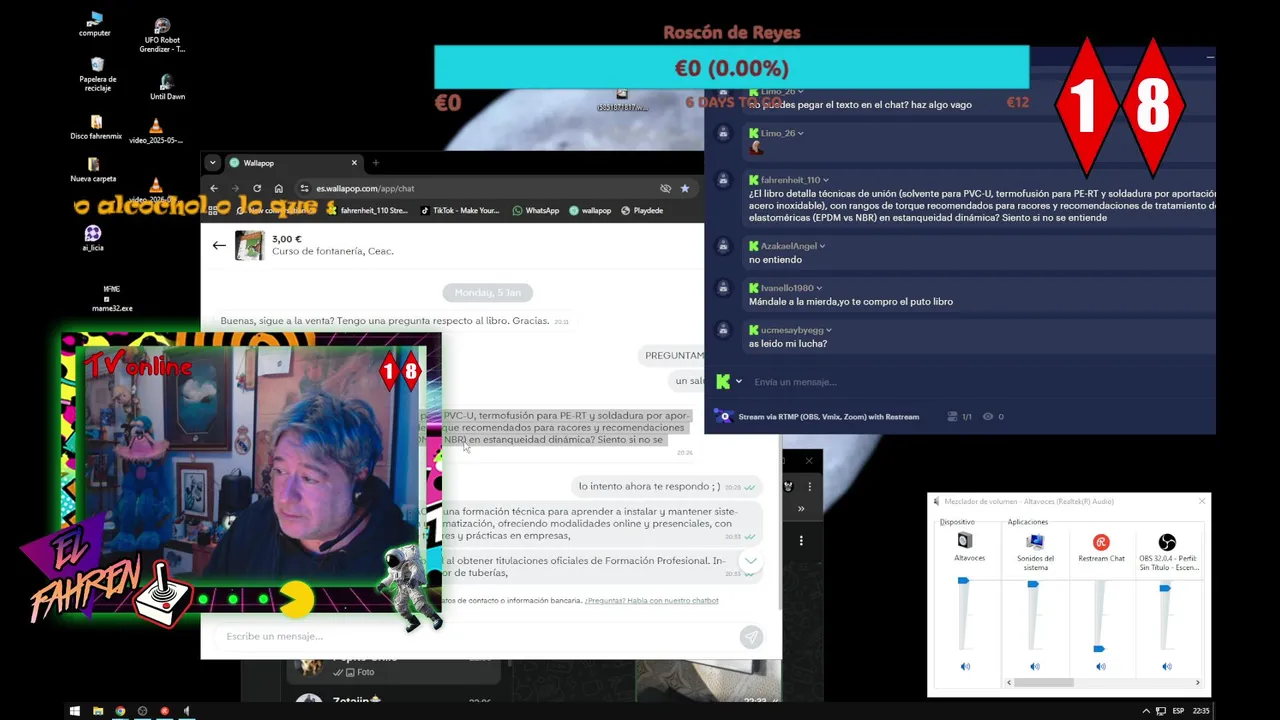The image size is (1280, 720).
Task: Click the Restream Chat app icon in mixer
Action: 1101,542
